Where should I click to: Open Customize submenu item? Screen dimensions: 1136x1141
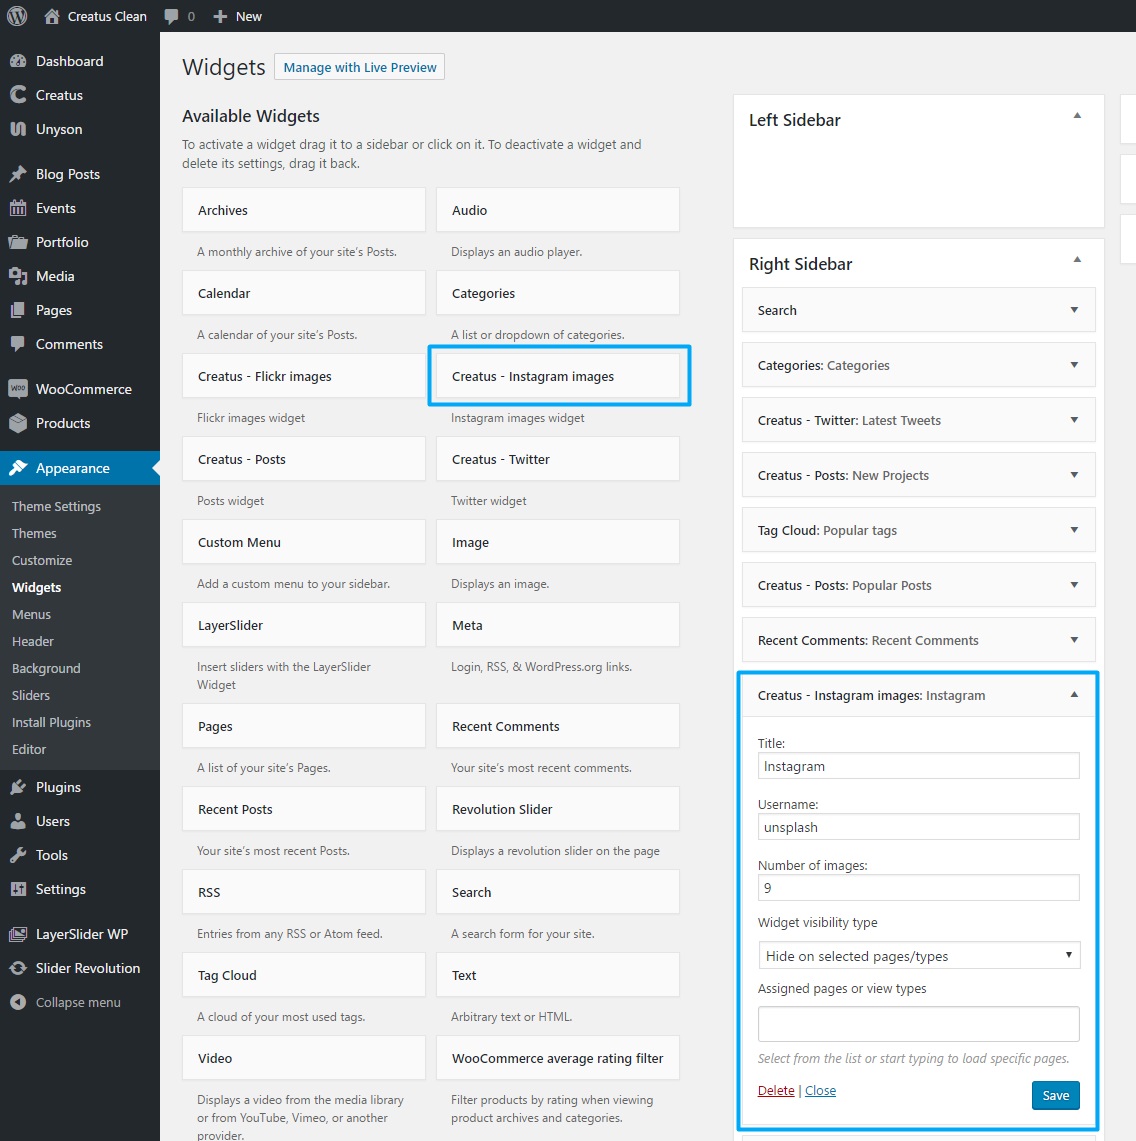pyautogui.click(x=42, y=560)
